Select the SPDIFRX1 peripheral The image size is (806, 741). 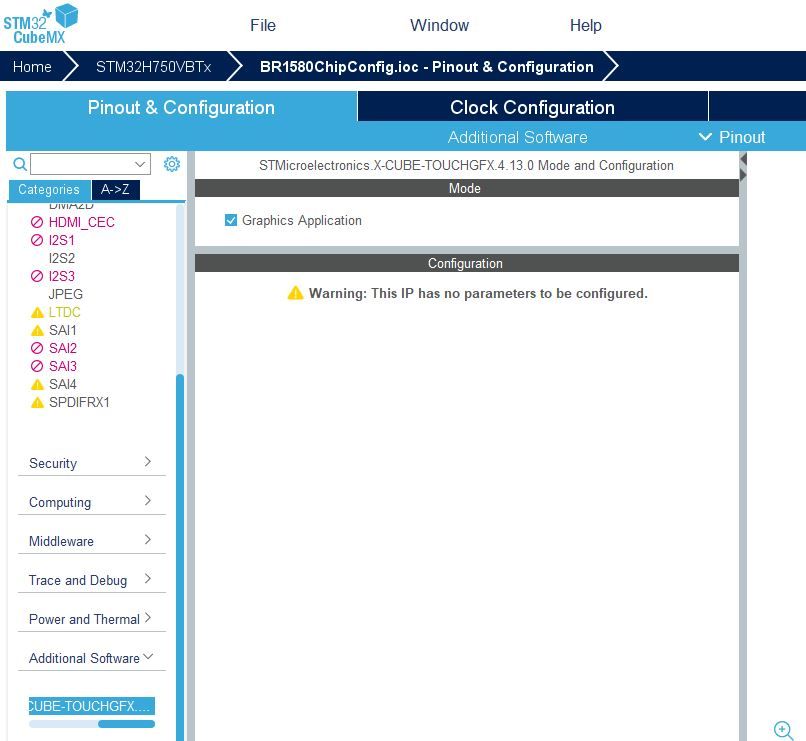coord(79,402)
